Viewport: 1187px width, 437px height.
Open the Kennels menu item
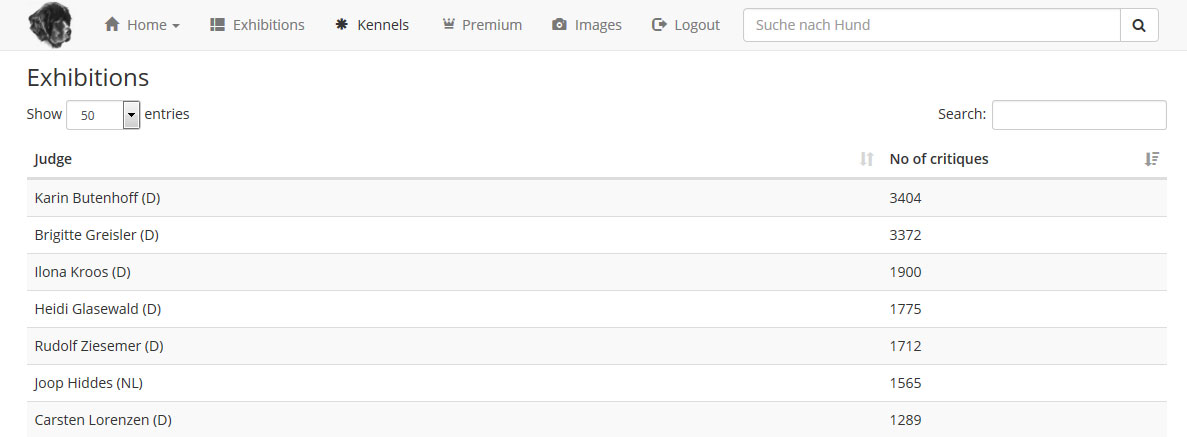click(x=372, y=25)
